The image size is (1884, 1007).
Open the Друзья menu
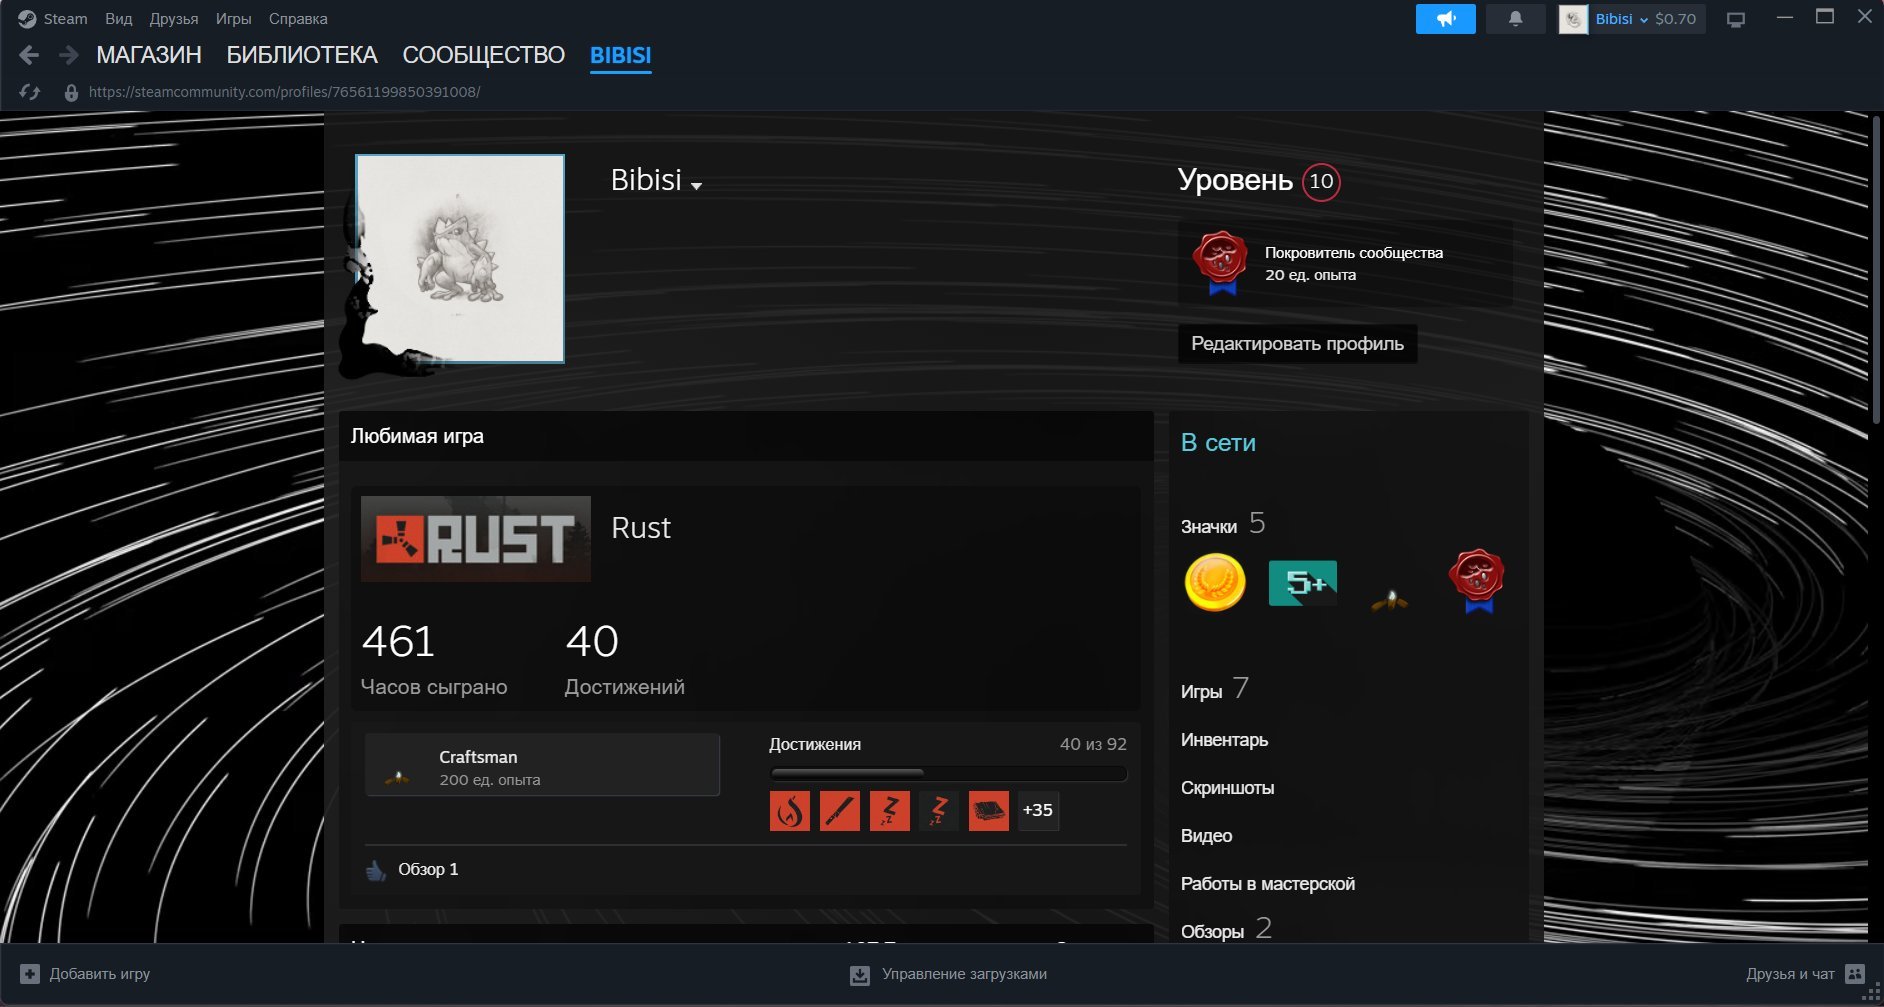click(x=174, y=19)
